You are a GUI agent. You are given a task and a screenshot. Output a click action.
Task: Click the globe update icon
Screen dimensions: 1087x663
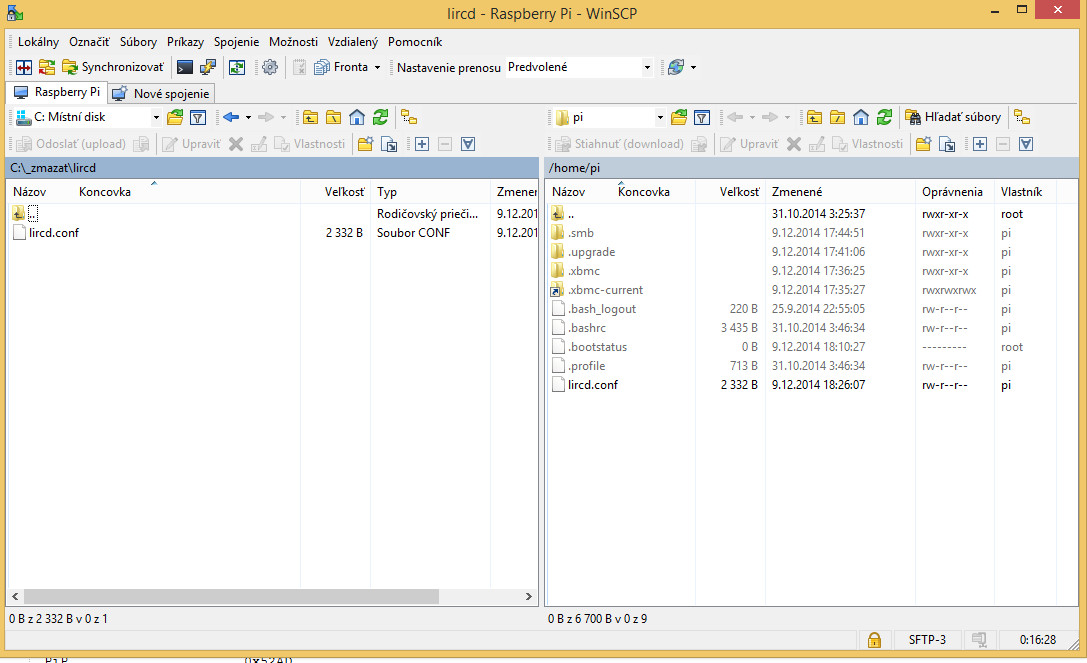coord(676,67)
